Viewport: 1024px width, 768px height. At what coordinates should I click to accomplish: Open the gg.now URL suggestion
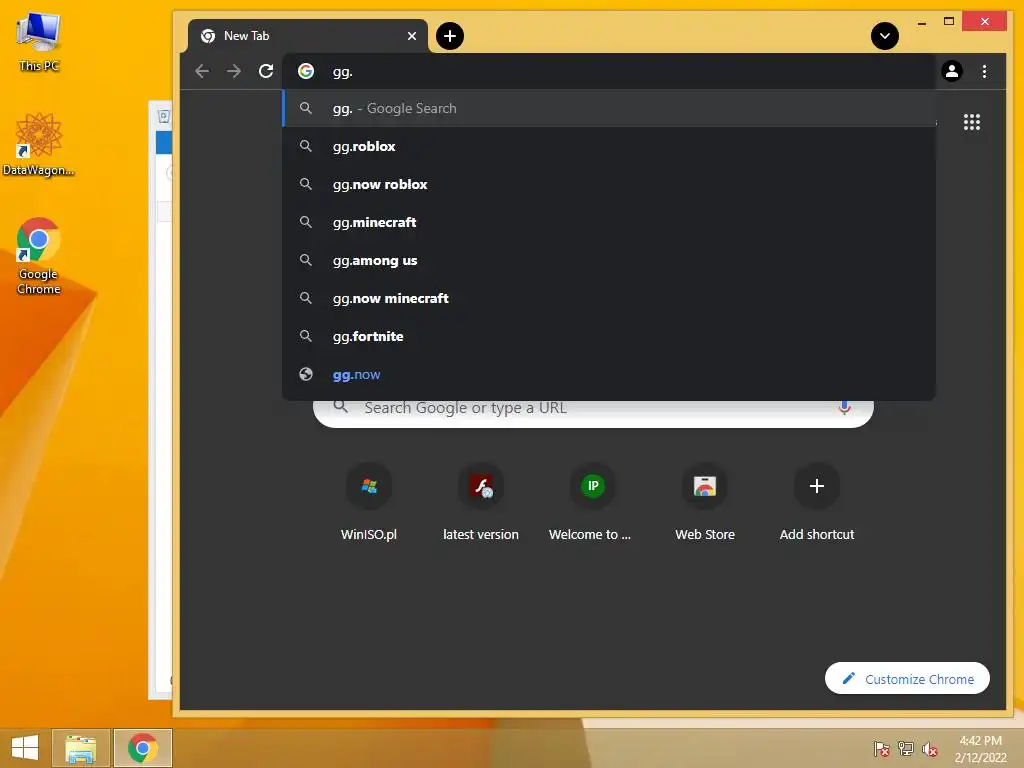click(x=609, y=374)
